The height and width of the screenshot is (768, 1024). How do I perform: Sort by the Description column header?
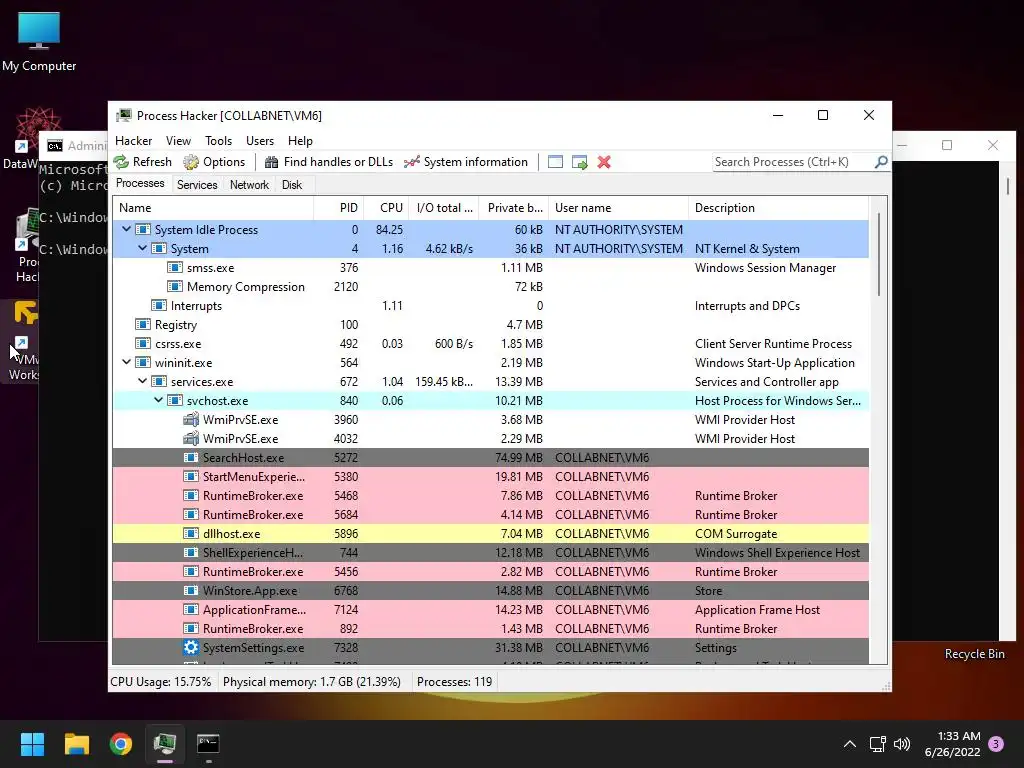pyautogui.click(x=778, y=208)
